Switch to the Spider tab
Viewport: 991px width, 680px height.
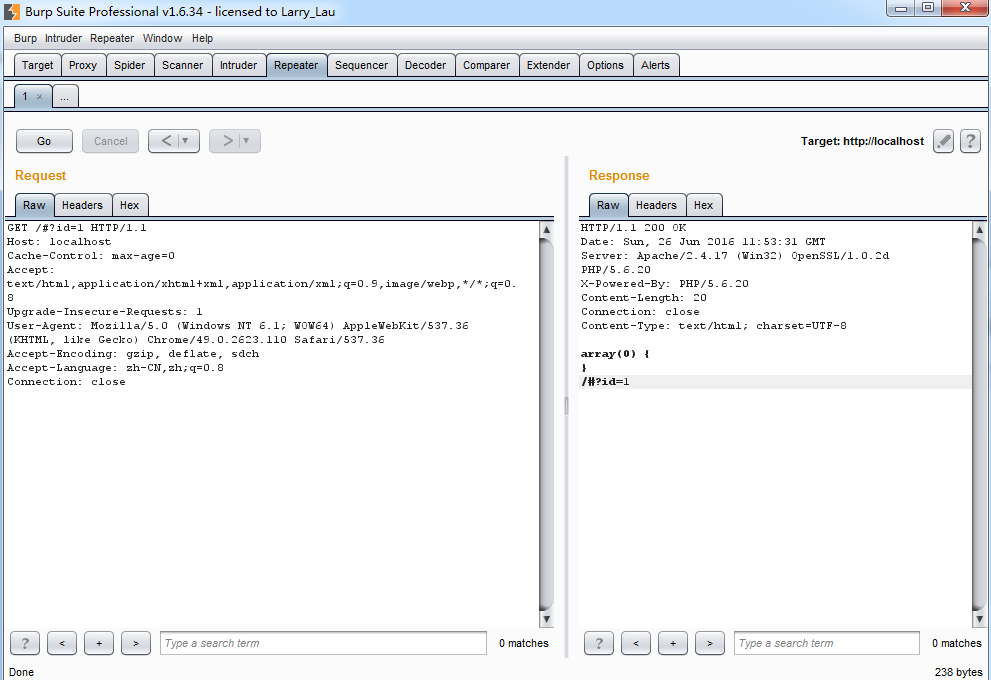130,65
